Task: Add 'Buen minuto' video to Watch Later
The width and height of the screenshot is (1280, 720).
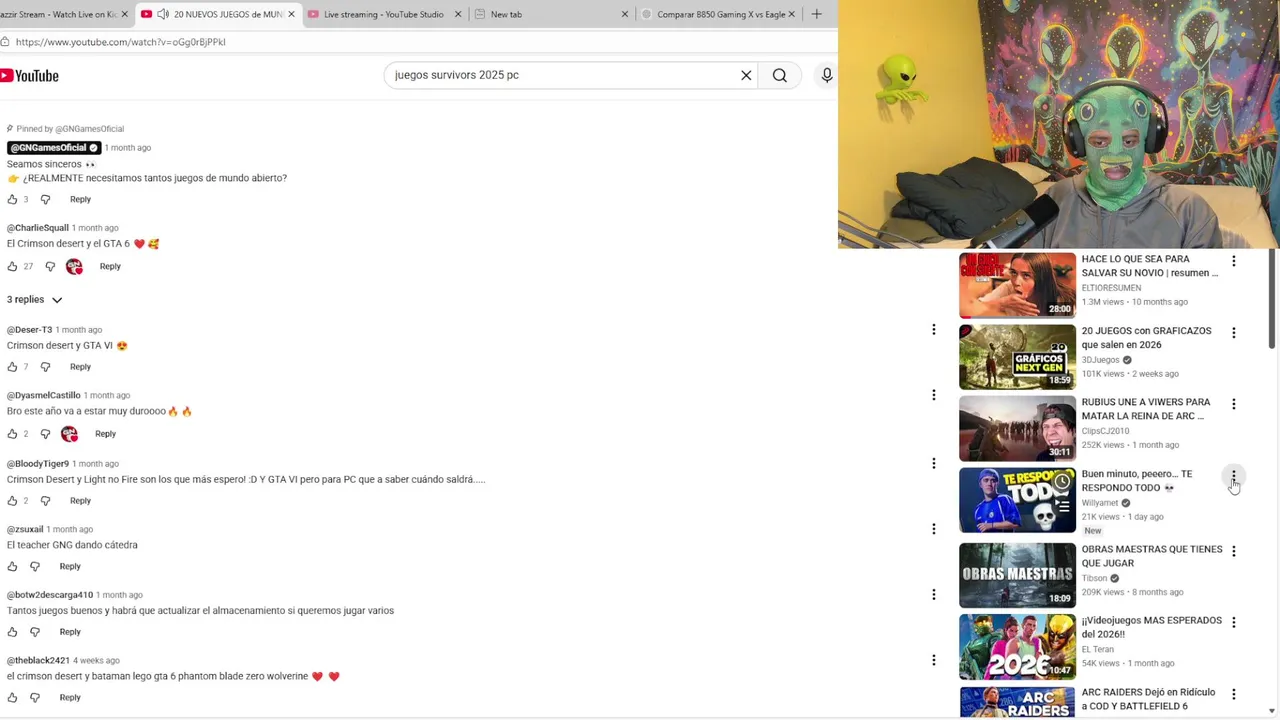Action: (1062, 482)
